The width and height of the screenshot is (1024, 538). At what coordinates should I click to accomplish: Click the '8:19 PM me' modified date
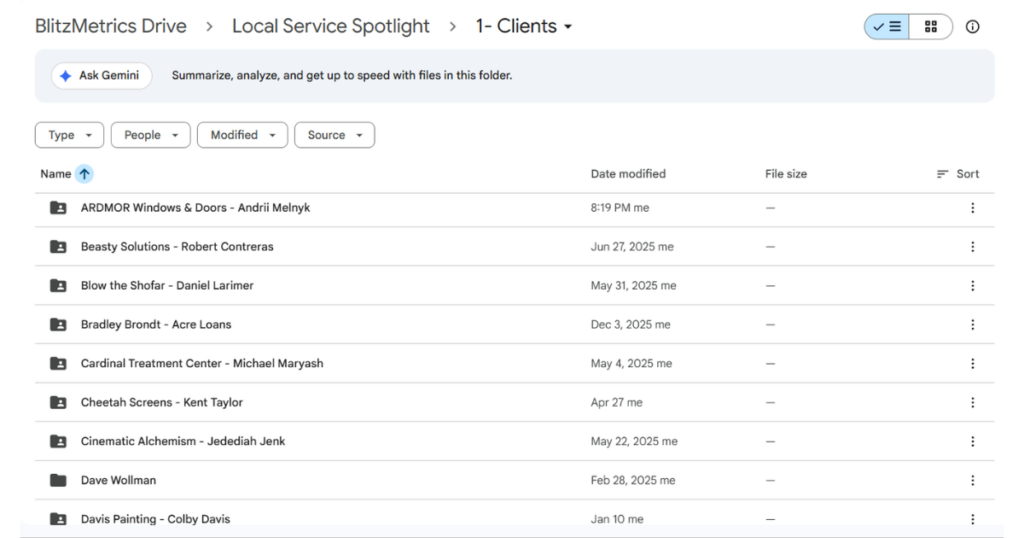click(x=620, y=208)
